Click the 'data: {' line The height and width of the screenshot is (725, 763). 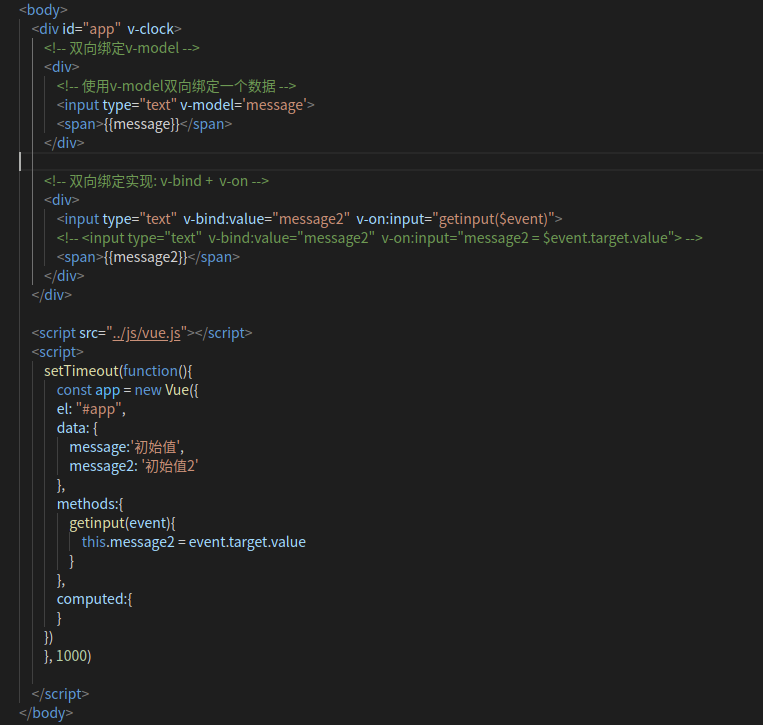coord(77,428)
